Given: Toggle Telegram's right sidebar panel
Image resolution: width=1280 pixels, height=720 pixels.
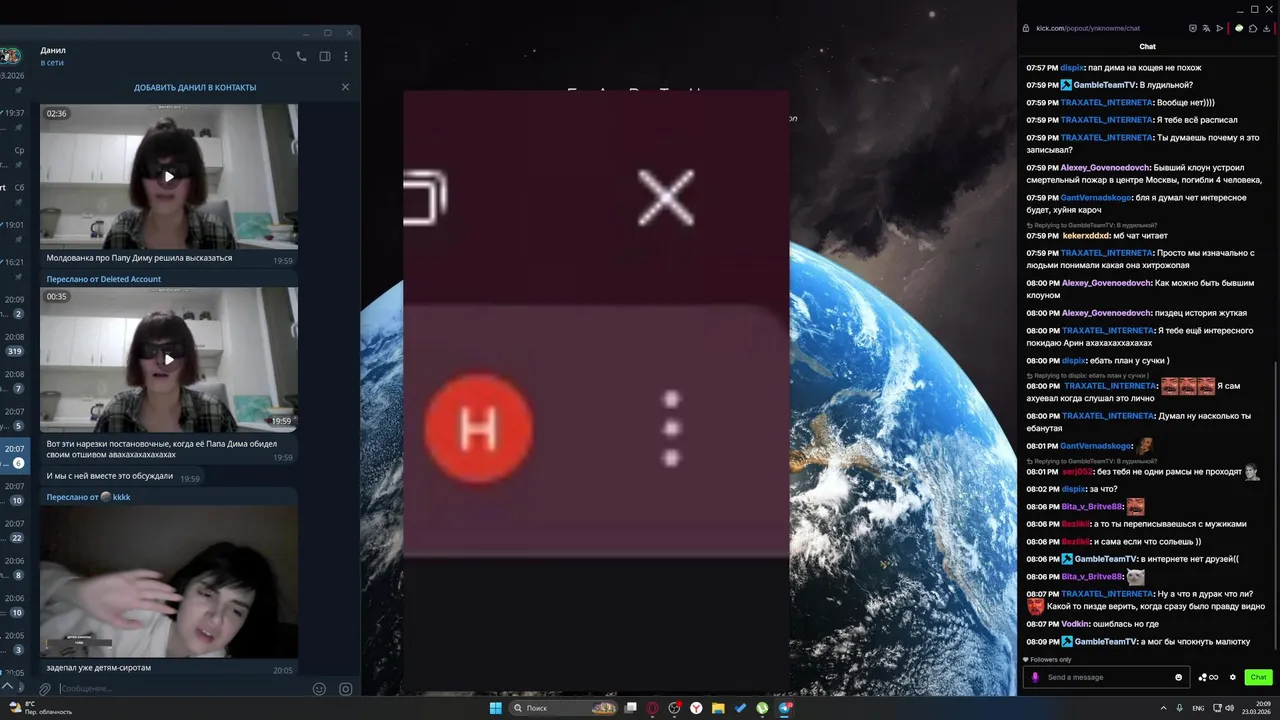Looking at the screenshot, I should pos(325,57).
